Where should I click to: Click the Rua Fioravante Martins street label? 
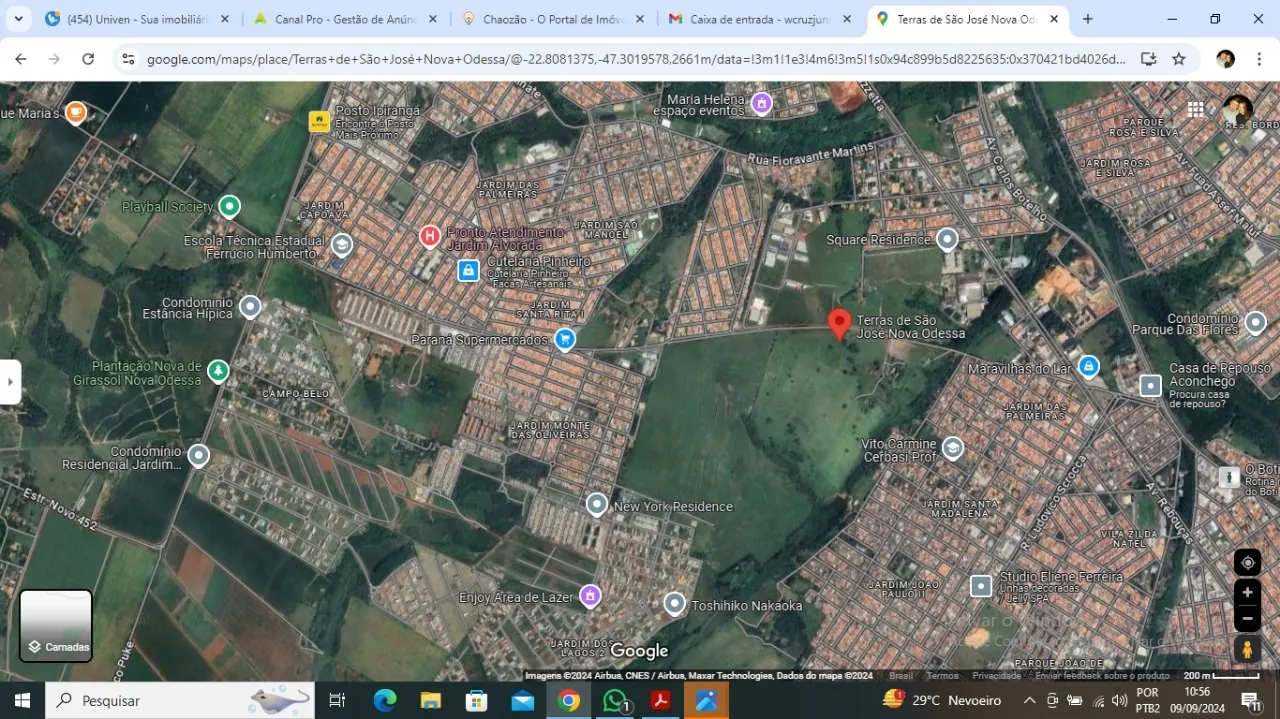pyautogui.click(x=811, y=153)
